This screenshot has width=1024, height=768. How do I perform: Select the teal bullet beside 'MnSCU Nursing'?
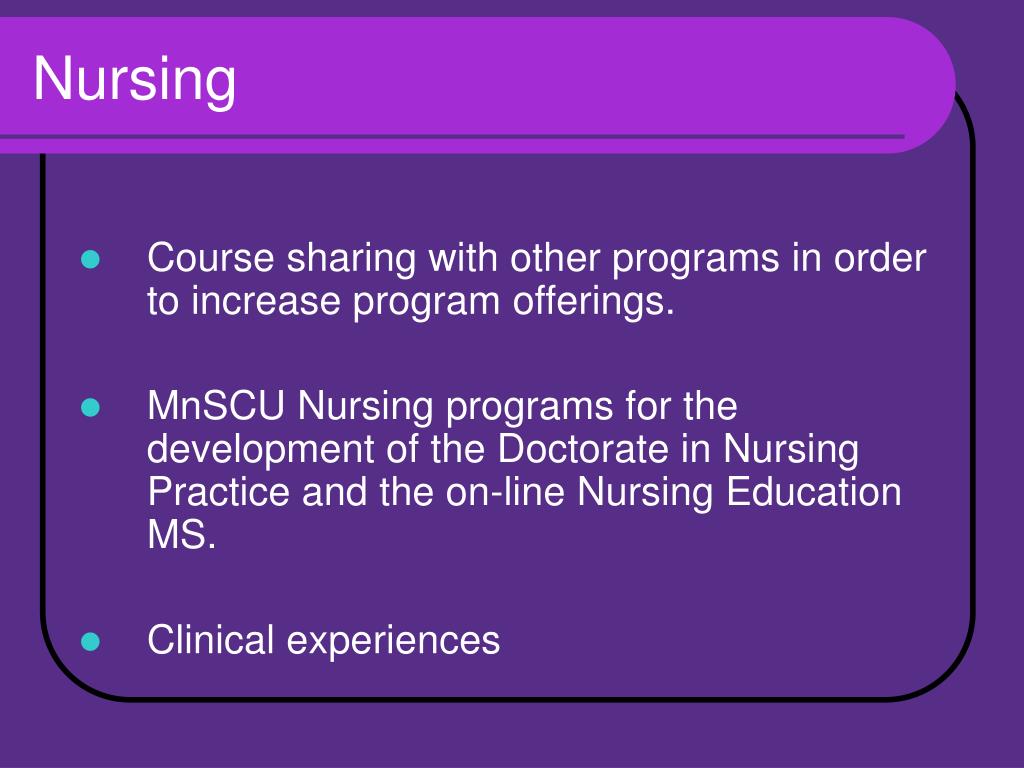(x=91, y=408)
